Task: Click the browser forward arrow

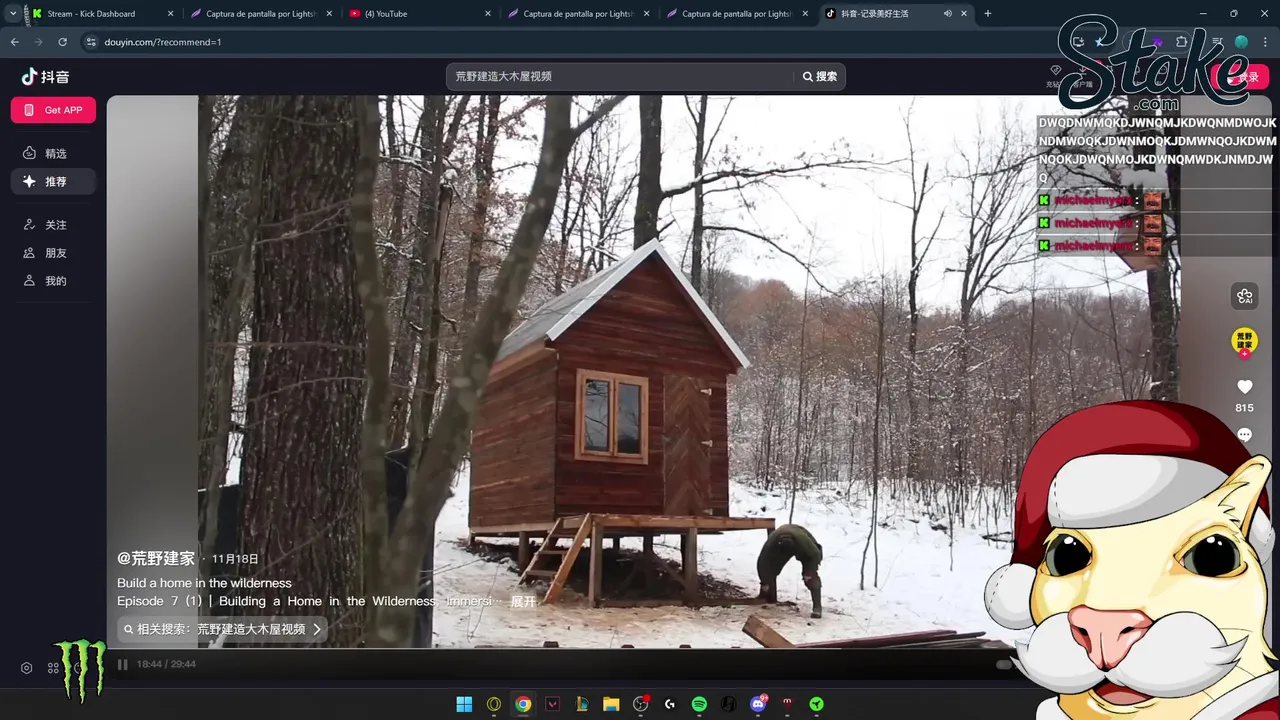Action: 39,42
